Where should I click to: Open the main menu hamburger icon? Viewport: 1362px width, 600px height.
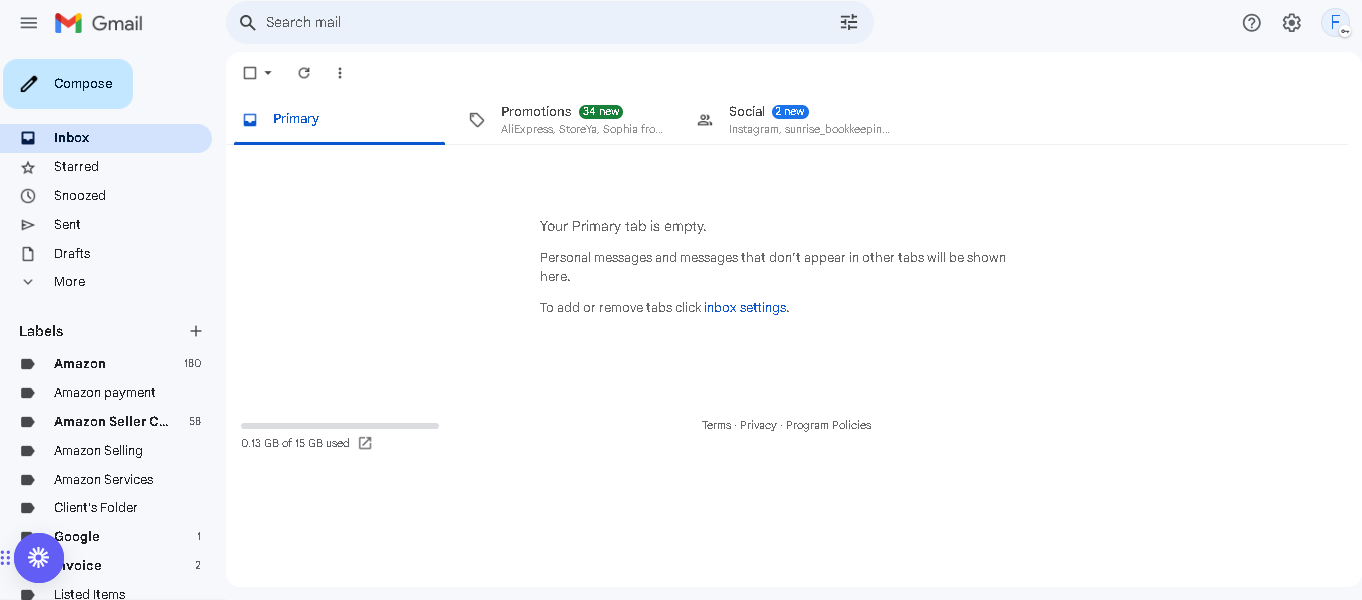tap(29, 22)
